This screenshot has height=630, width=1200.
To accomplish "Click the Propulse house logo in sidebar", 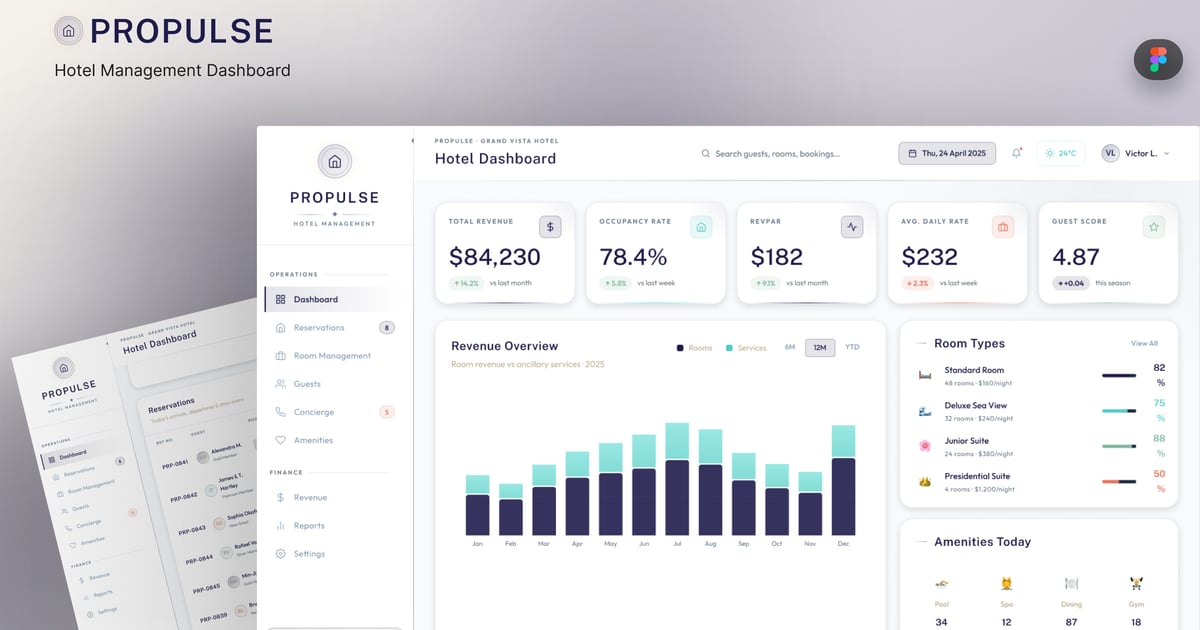I will pos(335,161).
